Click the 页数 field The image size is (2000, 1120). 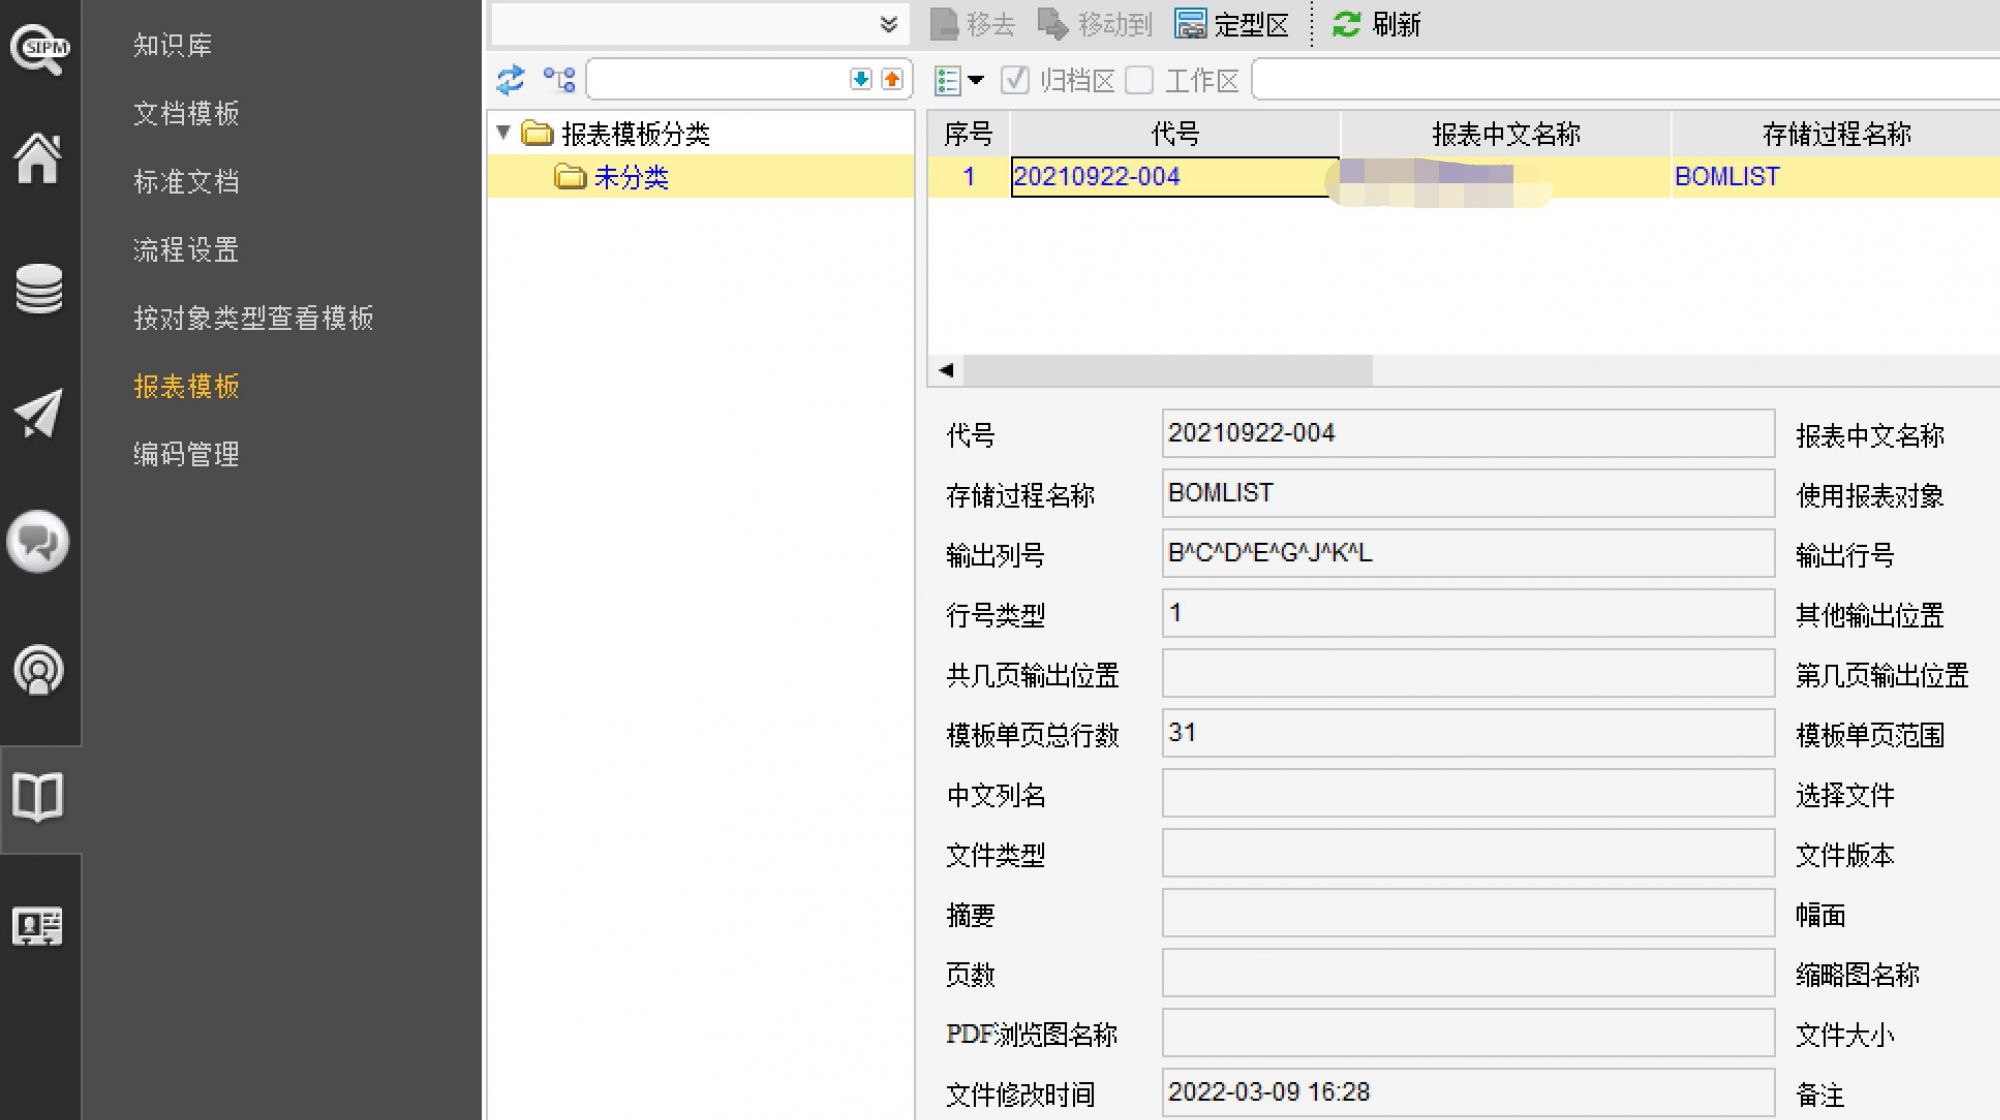click(1468, 973)
